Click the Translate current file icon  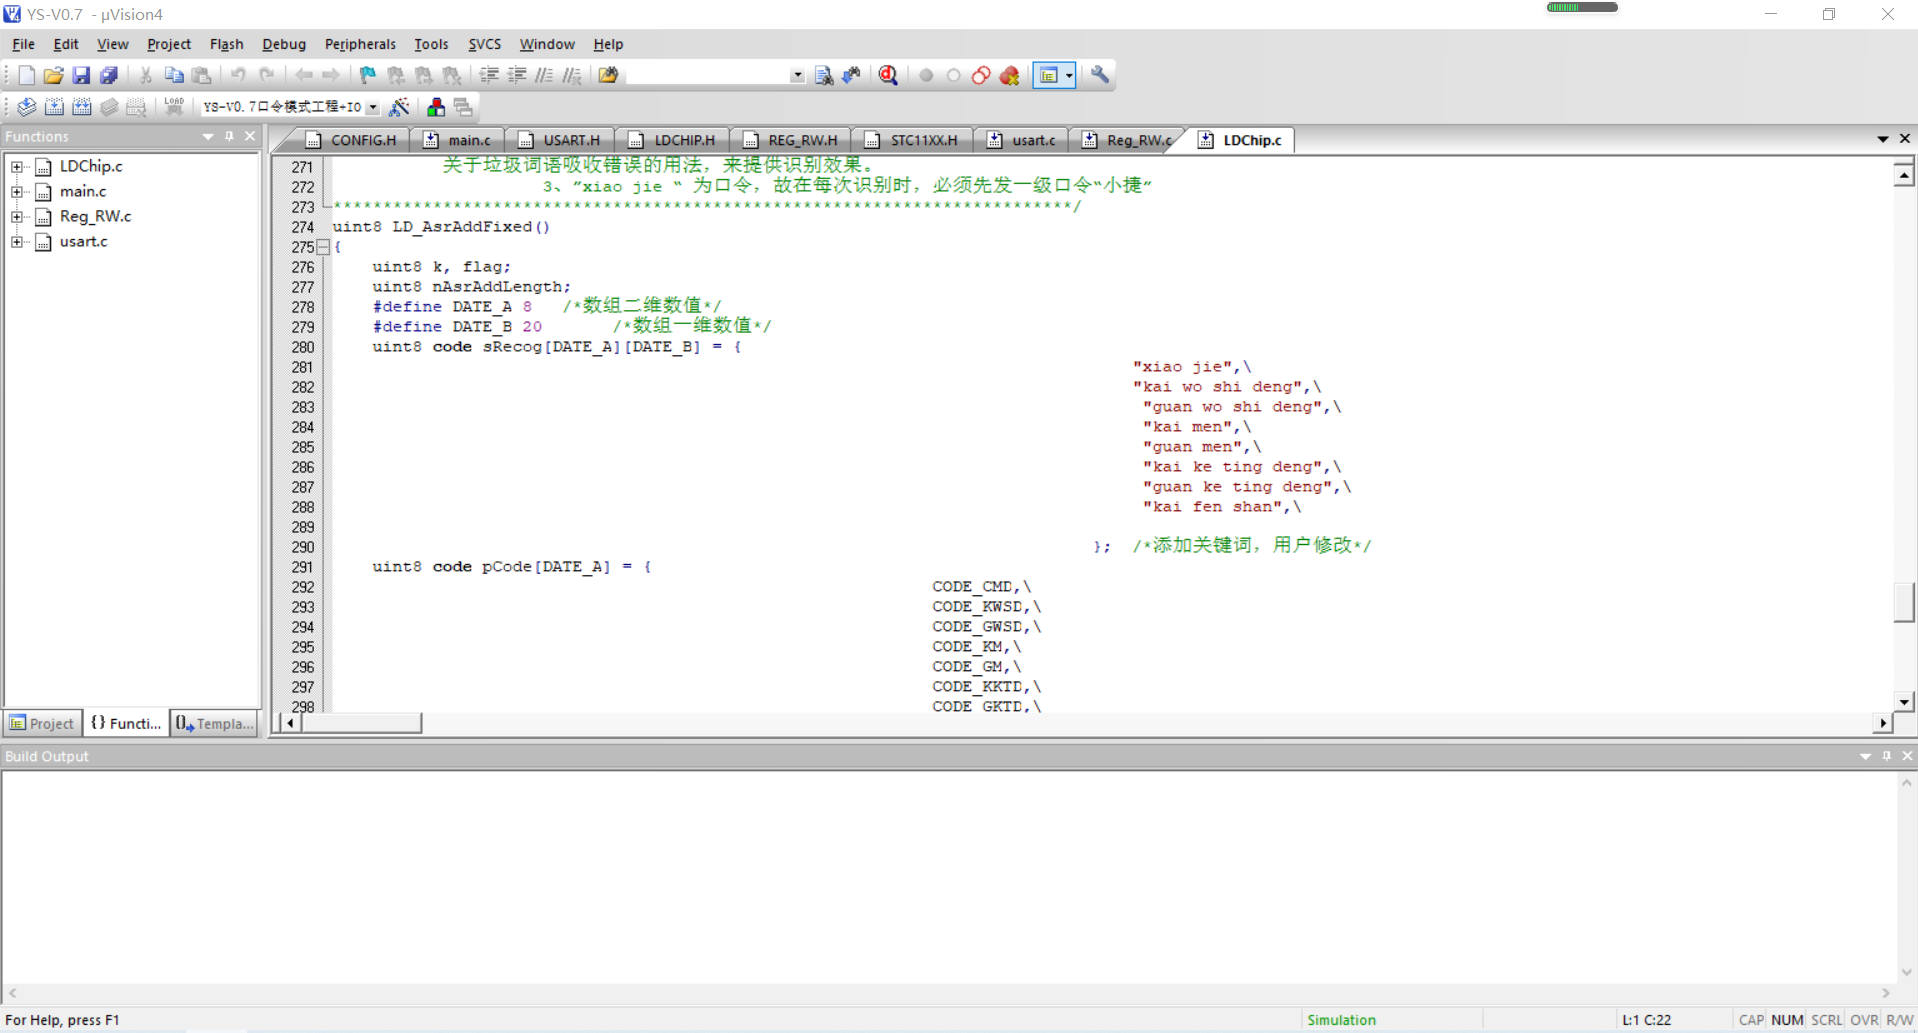(26, 107)
